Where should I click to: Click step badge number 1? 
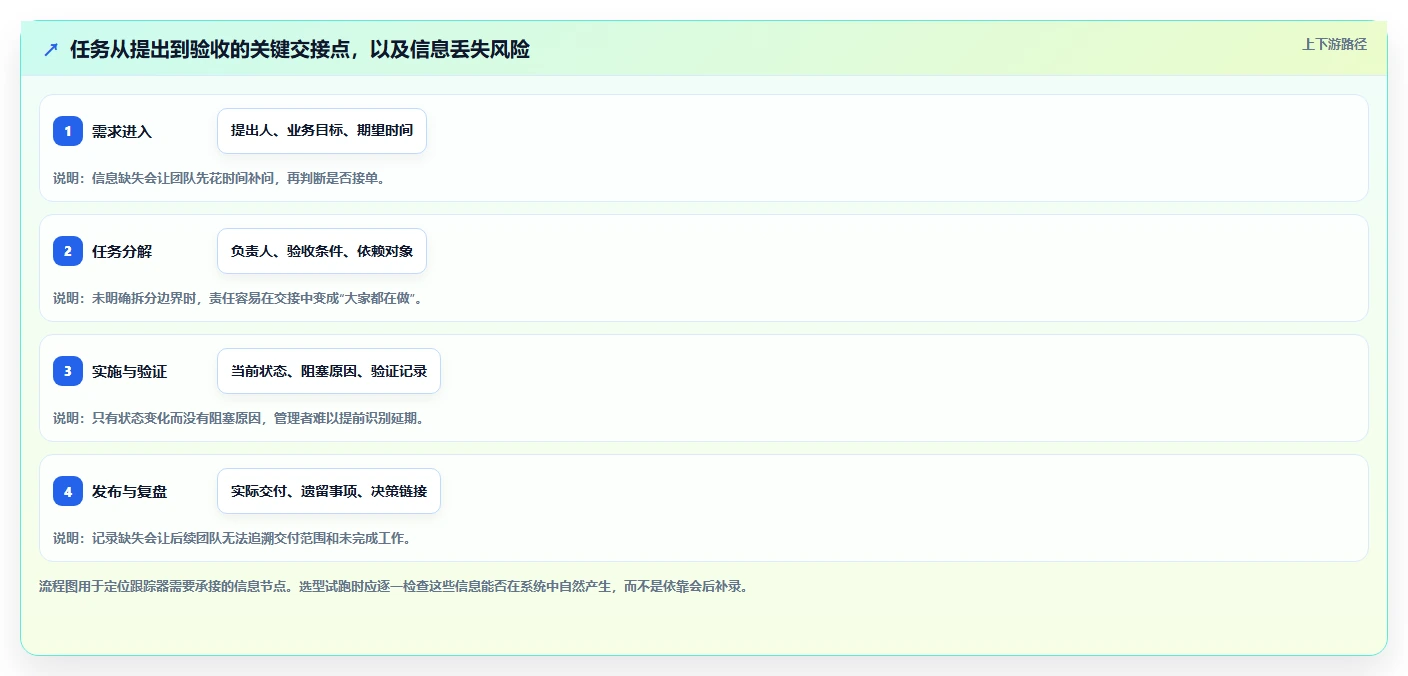click(68, 131)
